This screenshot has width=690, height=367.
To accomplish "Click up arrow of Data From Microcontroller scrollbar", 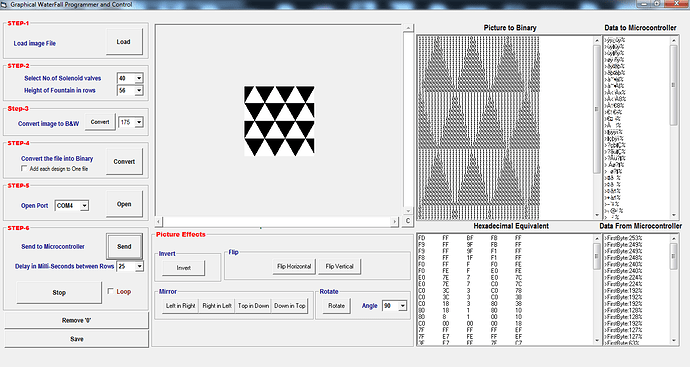I will [674, 239].
